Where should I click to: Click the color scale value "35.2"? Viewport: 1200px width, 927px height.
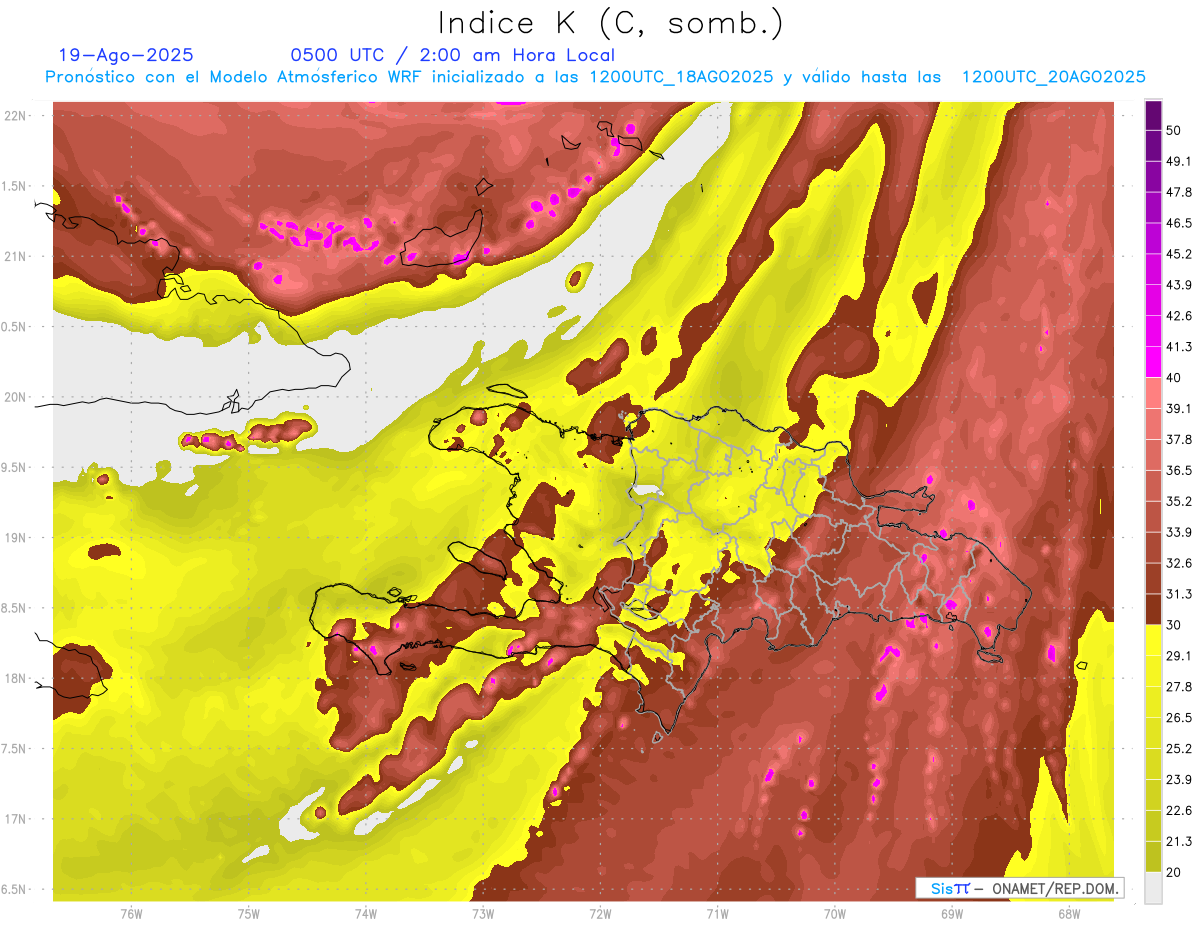[1179, 501]
